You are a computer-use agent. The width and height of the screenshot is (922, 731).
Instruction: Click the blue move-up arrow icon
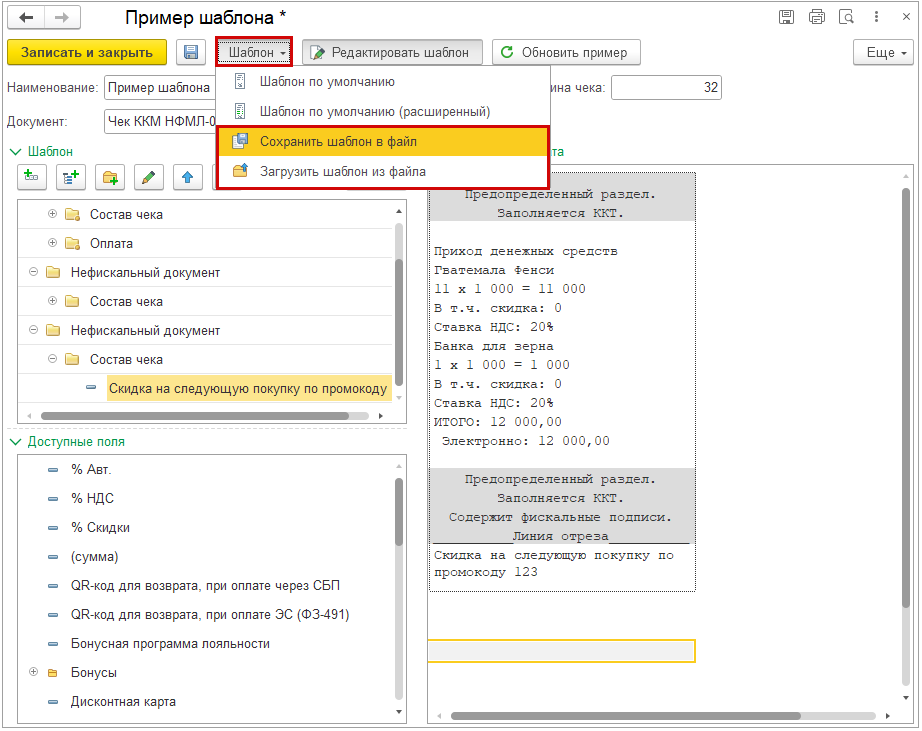pyautogui.click(x=188, y=176)
